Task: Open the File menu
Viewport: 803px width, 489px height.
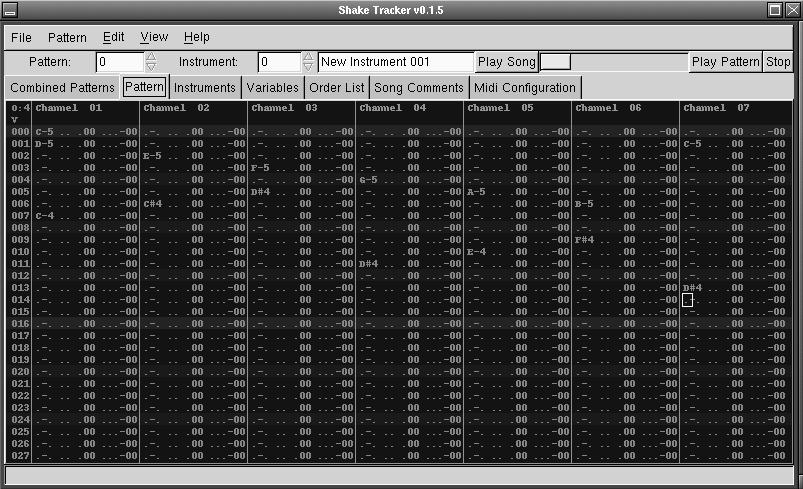Action: point(21,37)
